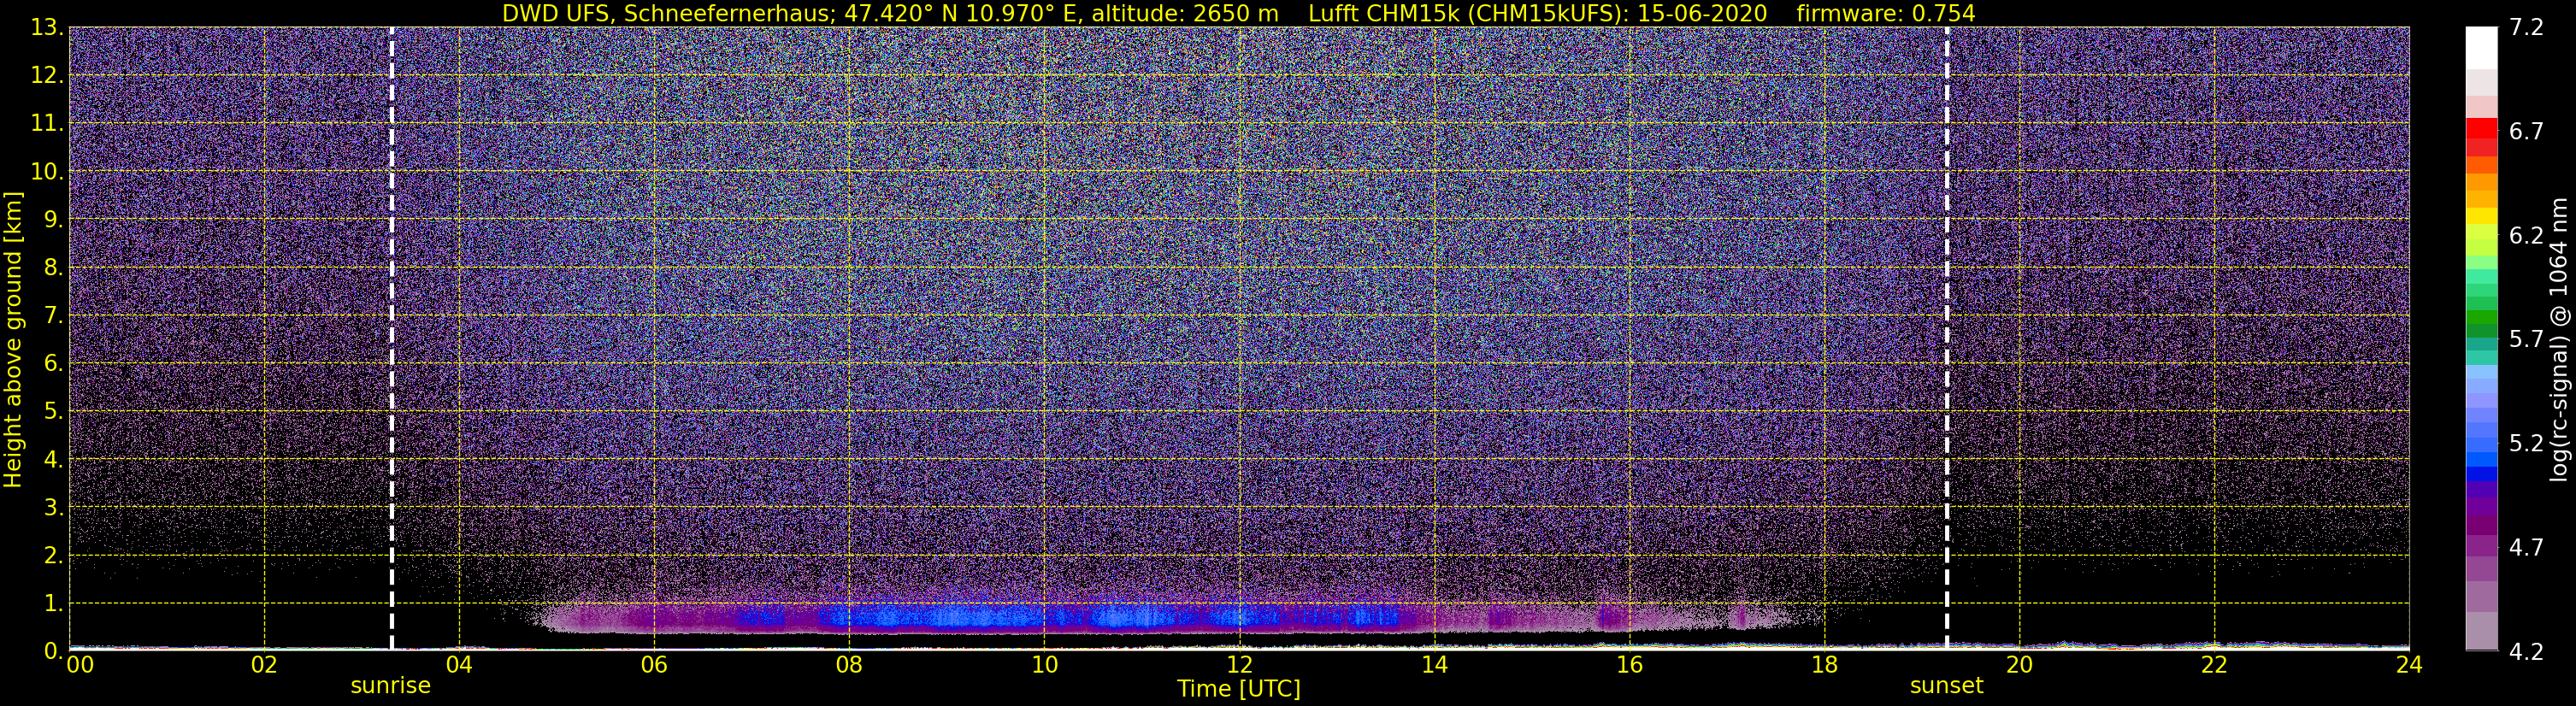This screenshot has width=2576, height=706.
Task: Click the height axis tick '8.'
Action: (x=53, y=268)
